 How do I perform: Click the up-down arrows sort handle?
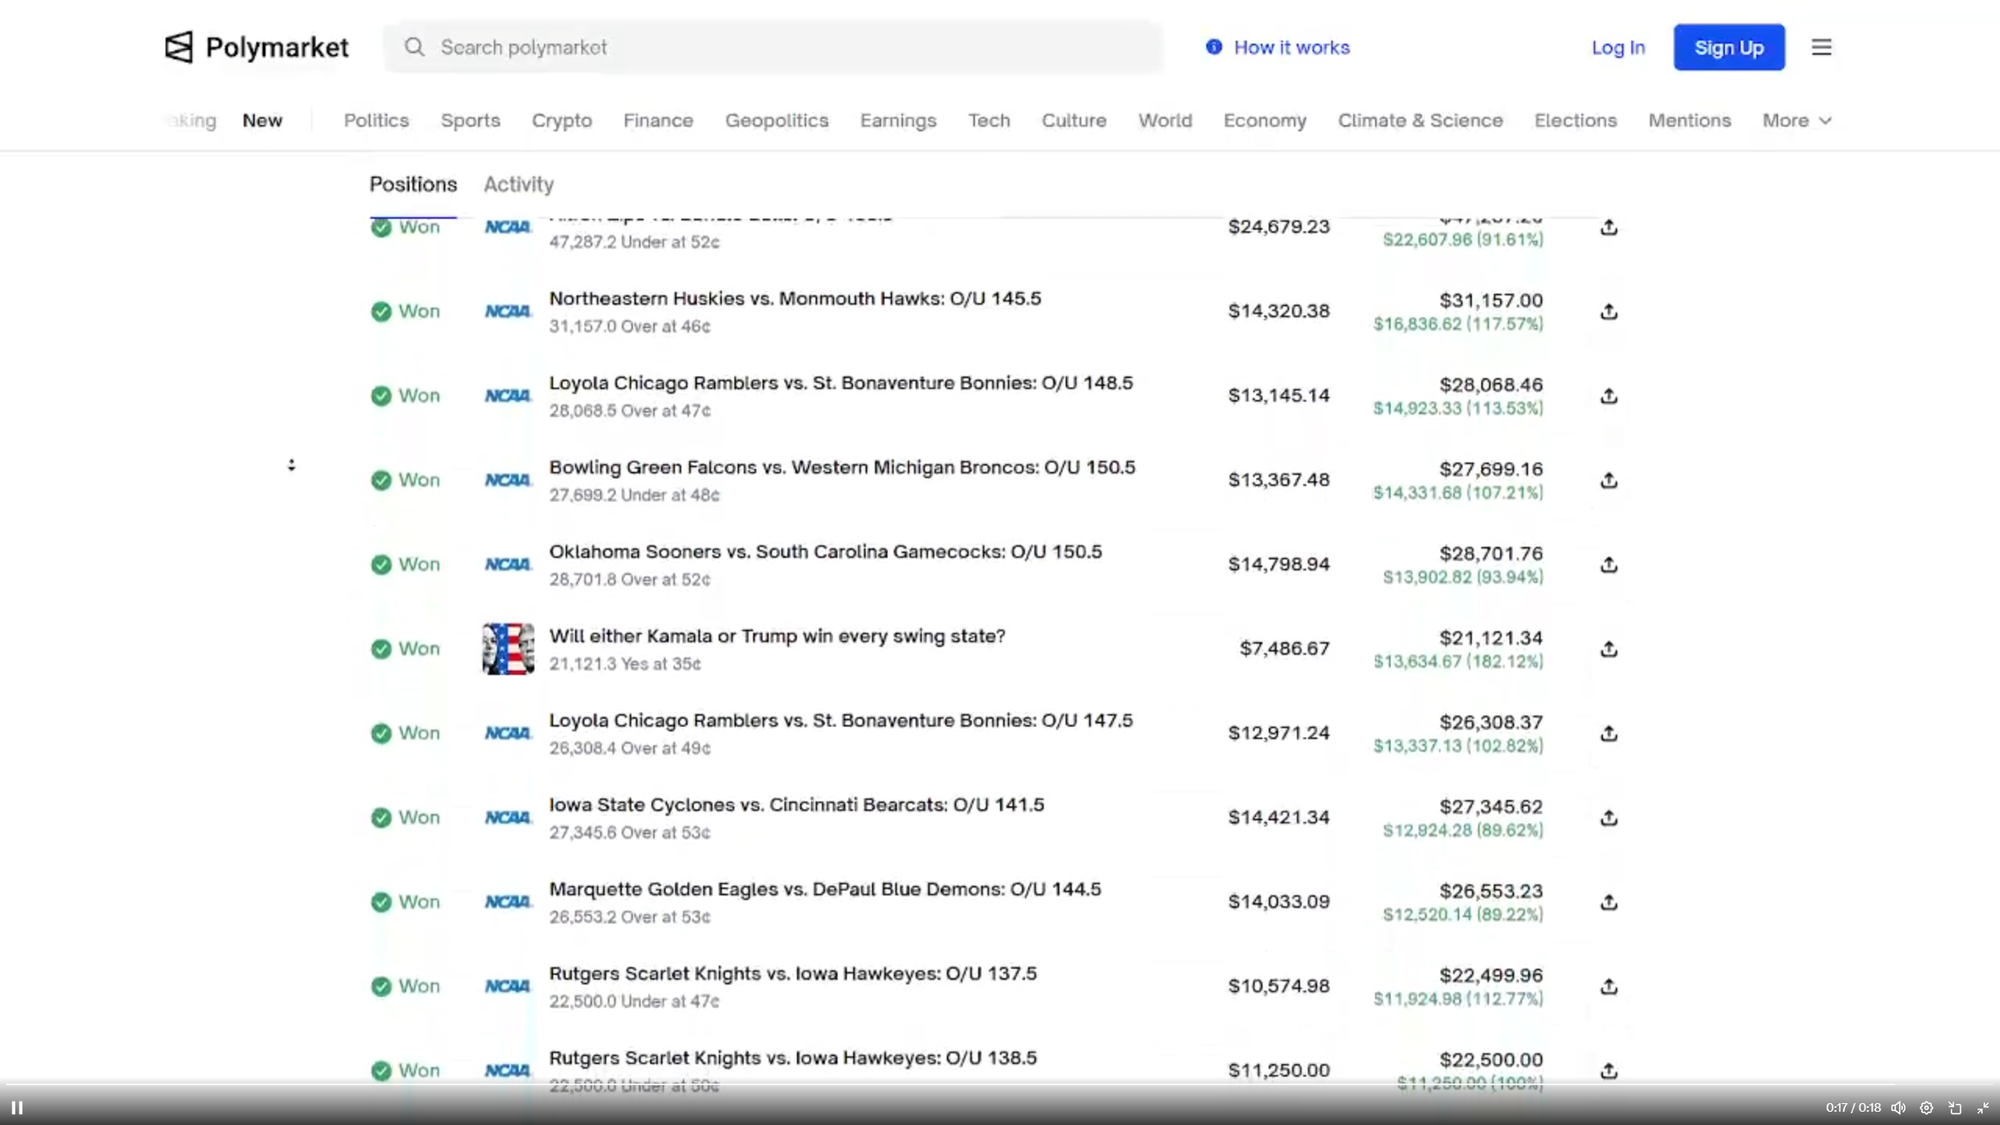pyautogui.click(x=291, y=465)
